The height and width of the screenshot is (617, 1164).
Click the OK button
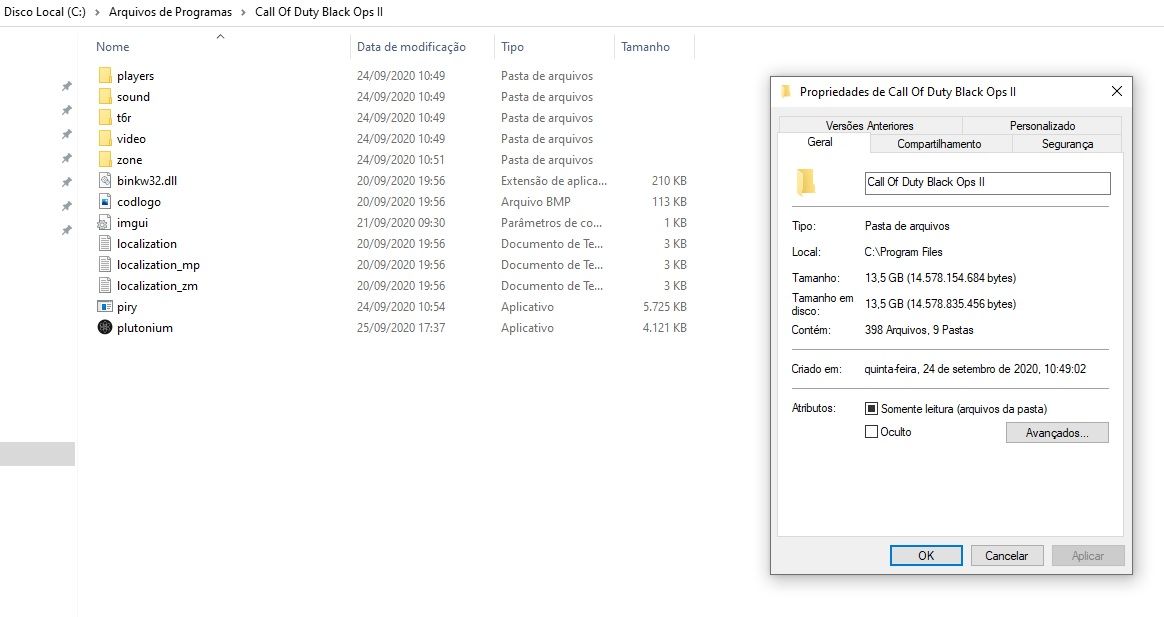926,555
